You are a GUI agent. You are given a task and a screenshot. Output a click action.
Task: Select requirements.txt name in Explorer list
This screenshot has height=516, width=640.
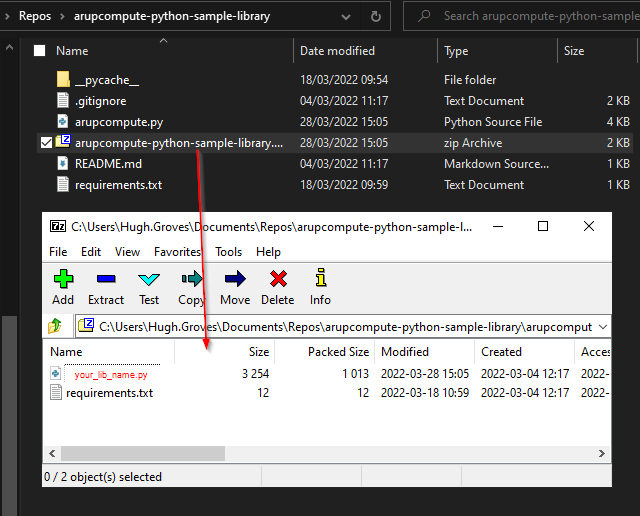tap(118, 185)
